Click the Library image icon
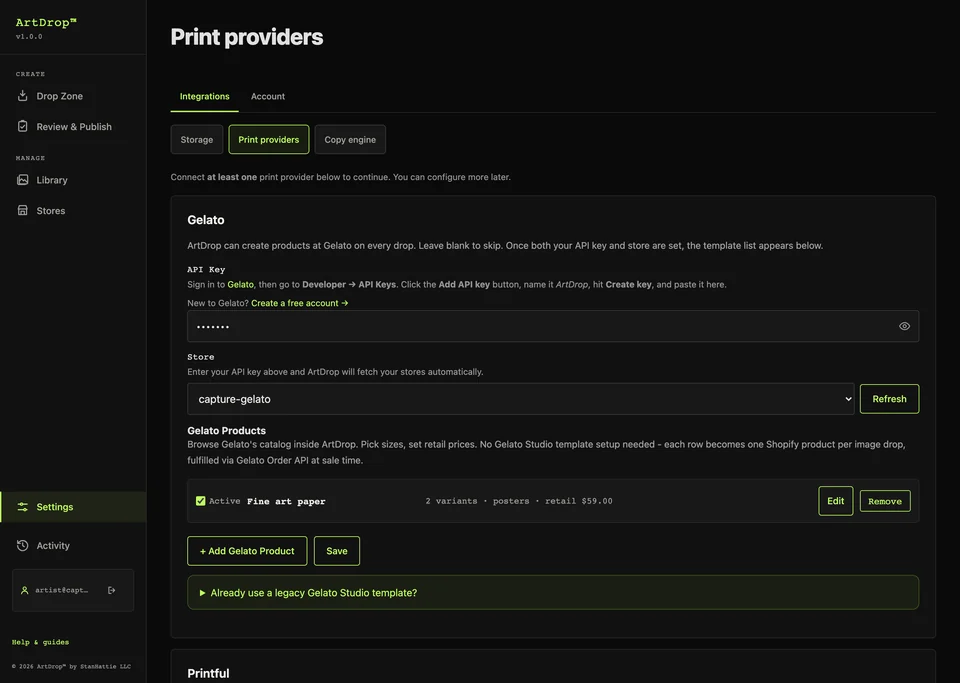The image size is (960, 683). (x=23, y=179)
